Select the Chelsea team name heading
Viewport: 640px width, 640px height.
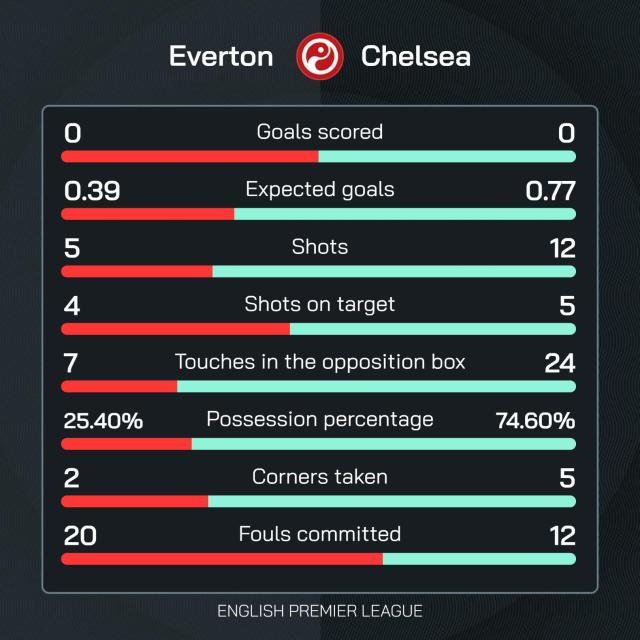coord(415,56)
